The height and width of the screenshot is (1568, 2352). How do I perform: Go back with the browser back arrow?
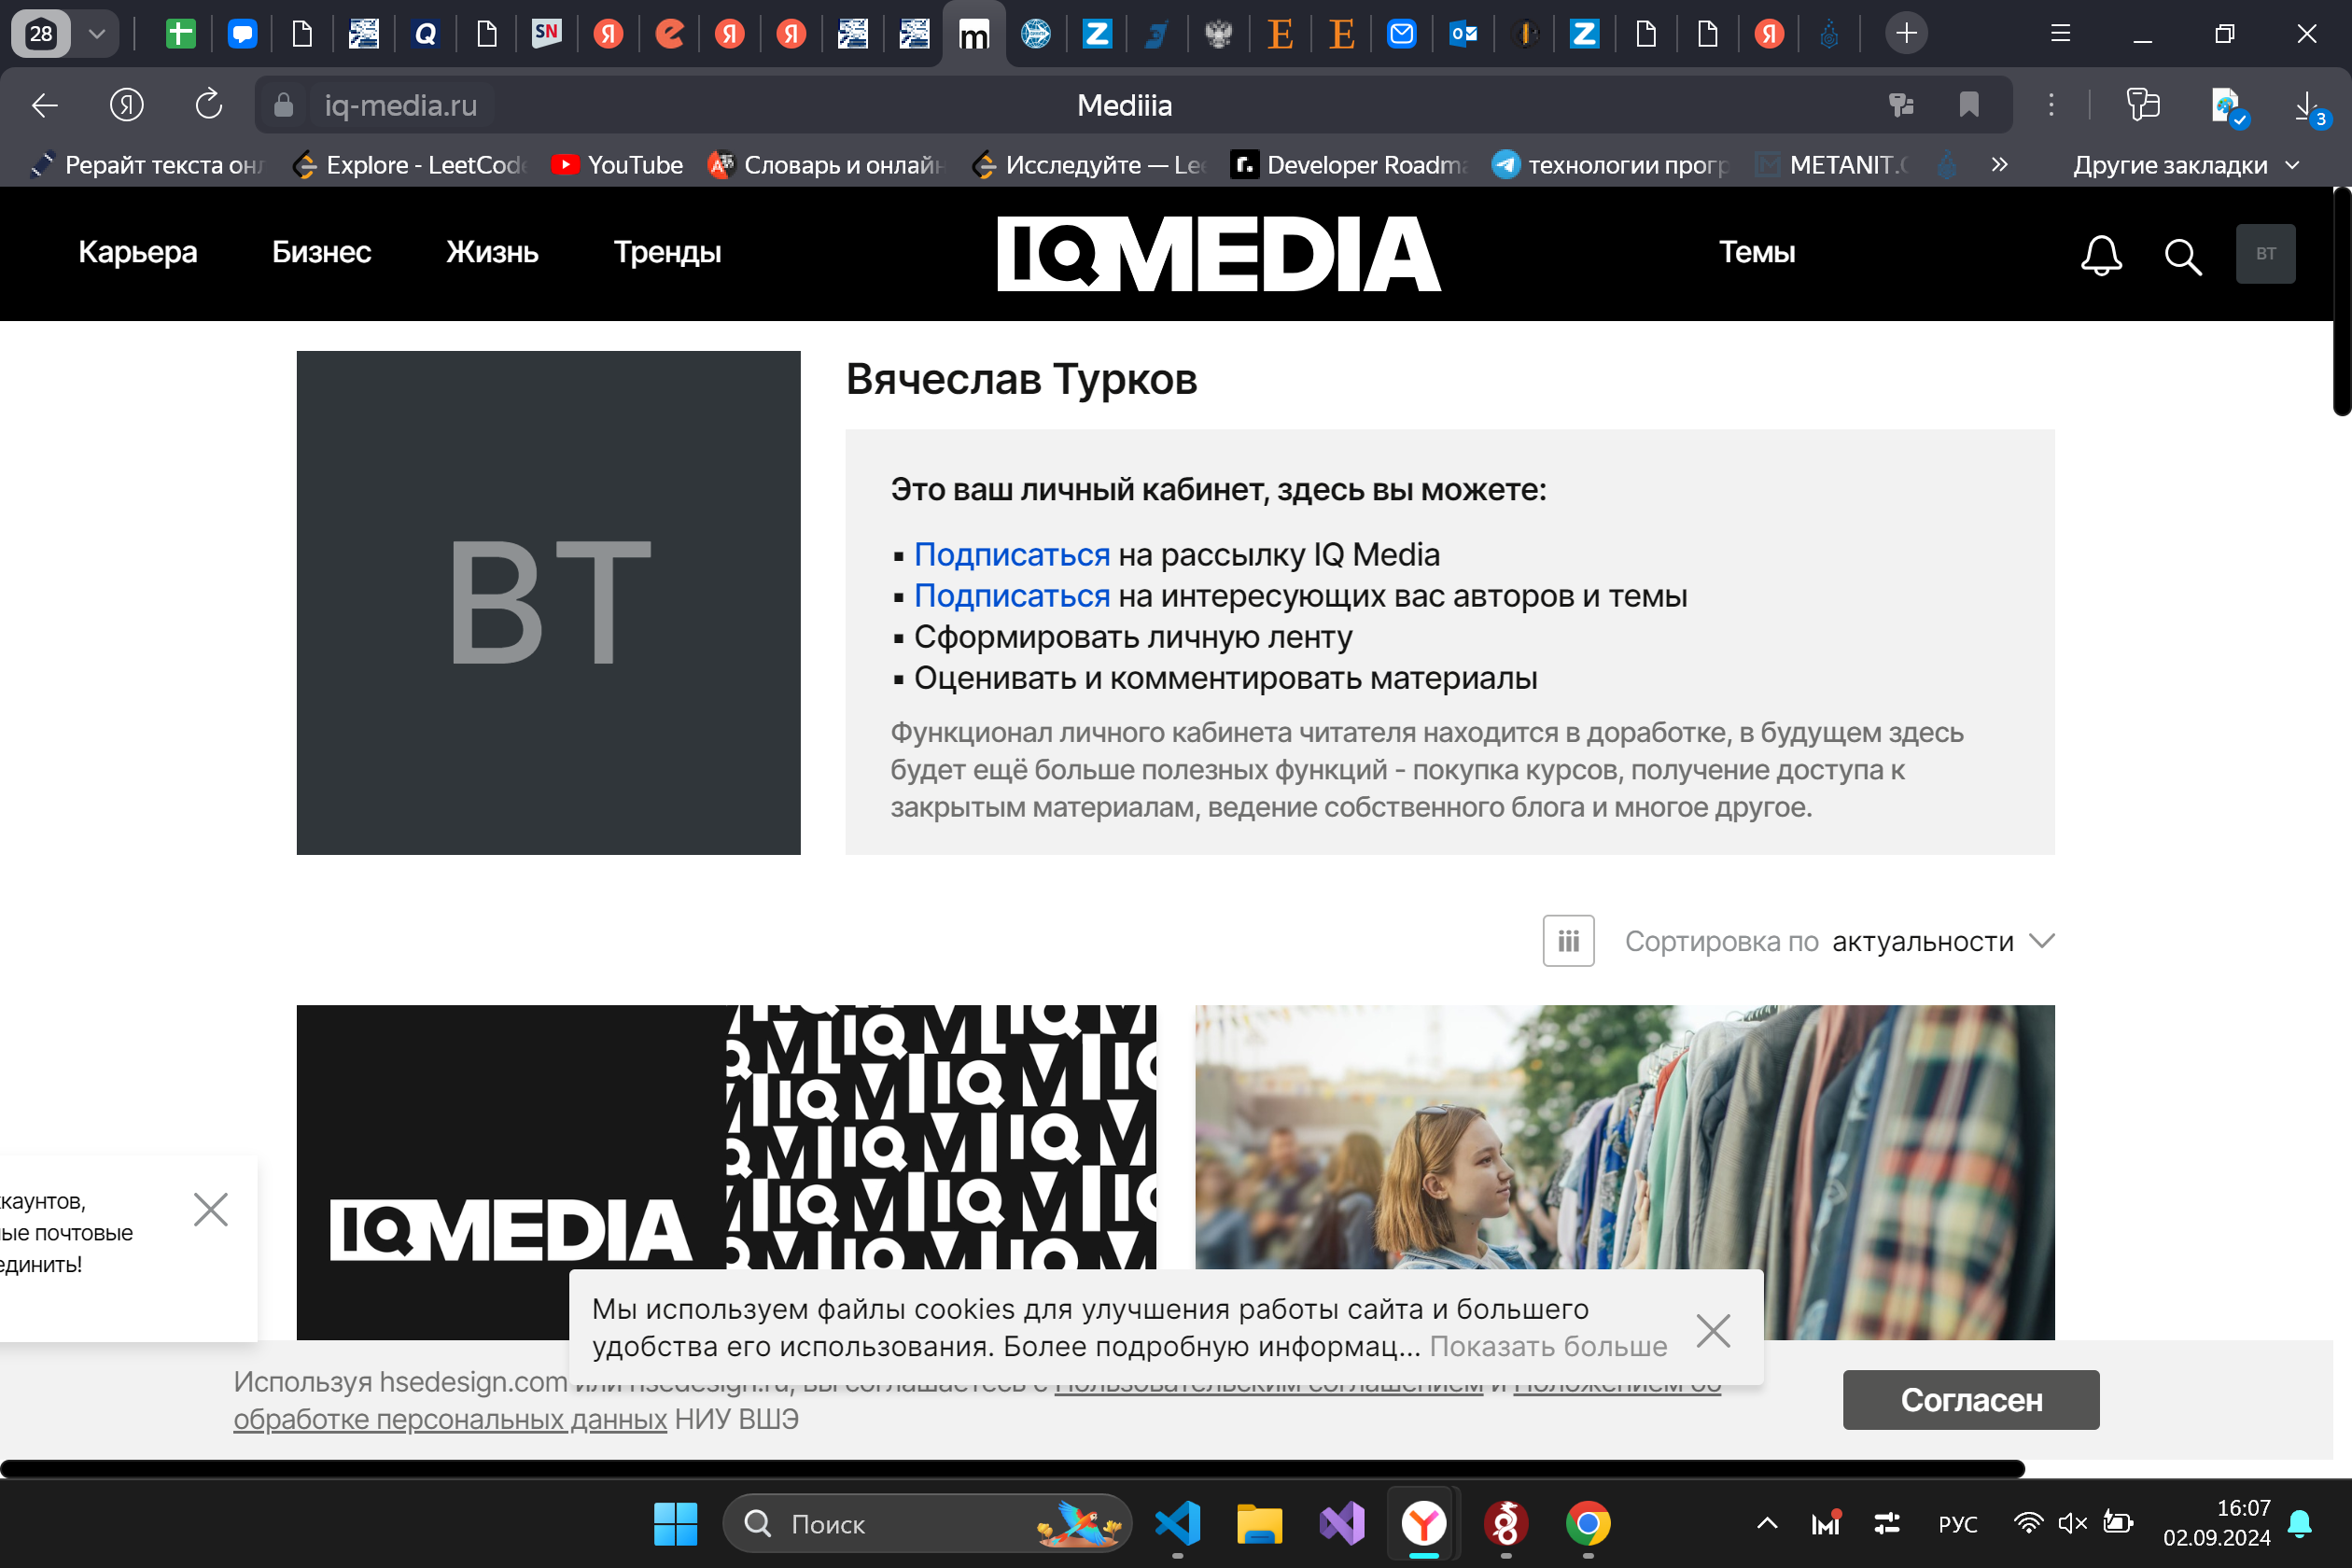pyautogui.click(x=44, y=105)
